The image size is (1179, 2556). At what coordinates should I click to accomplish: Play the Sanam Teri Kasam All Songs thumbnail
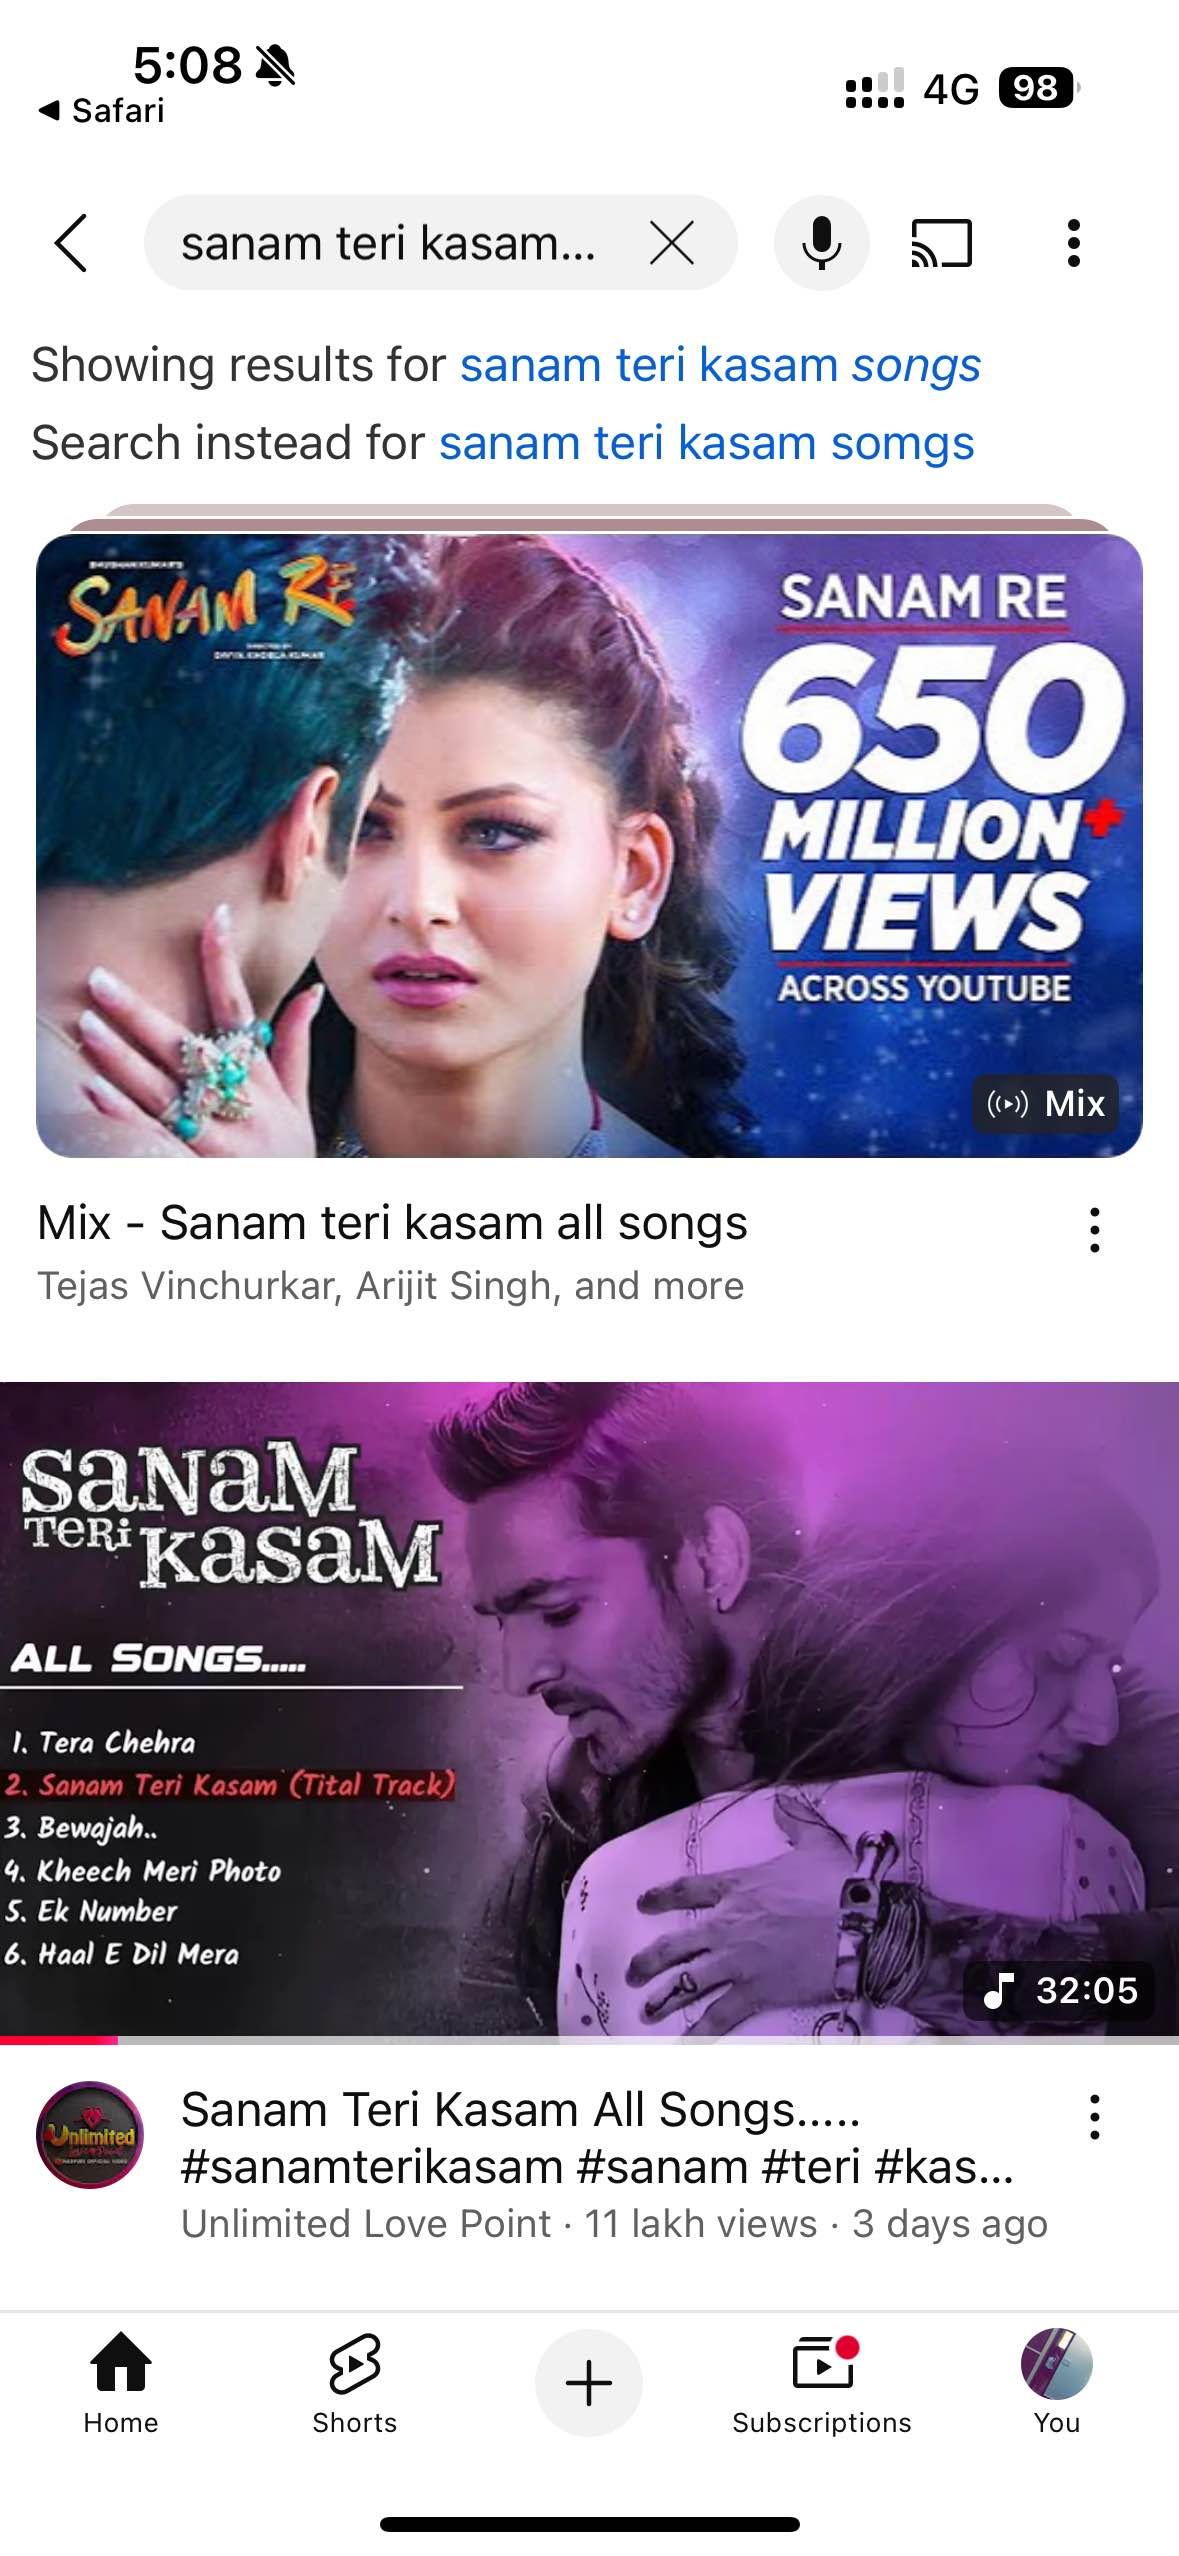click(589, 1709)
